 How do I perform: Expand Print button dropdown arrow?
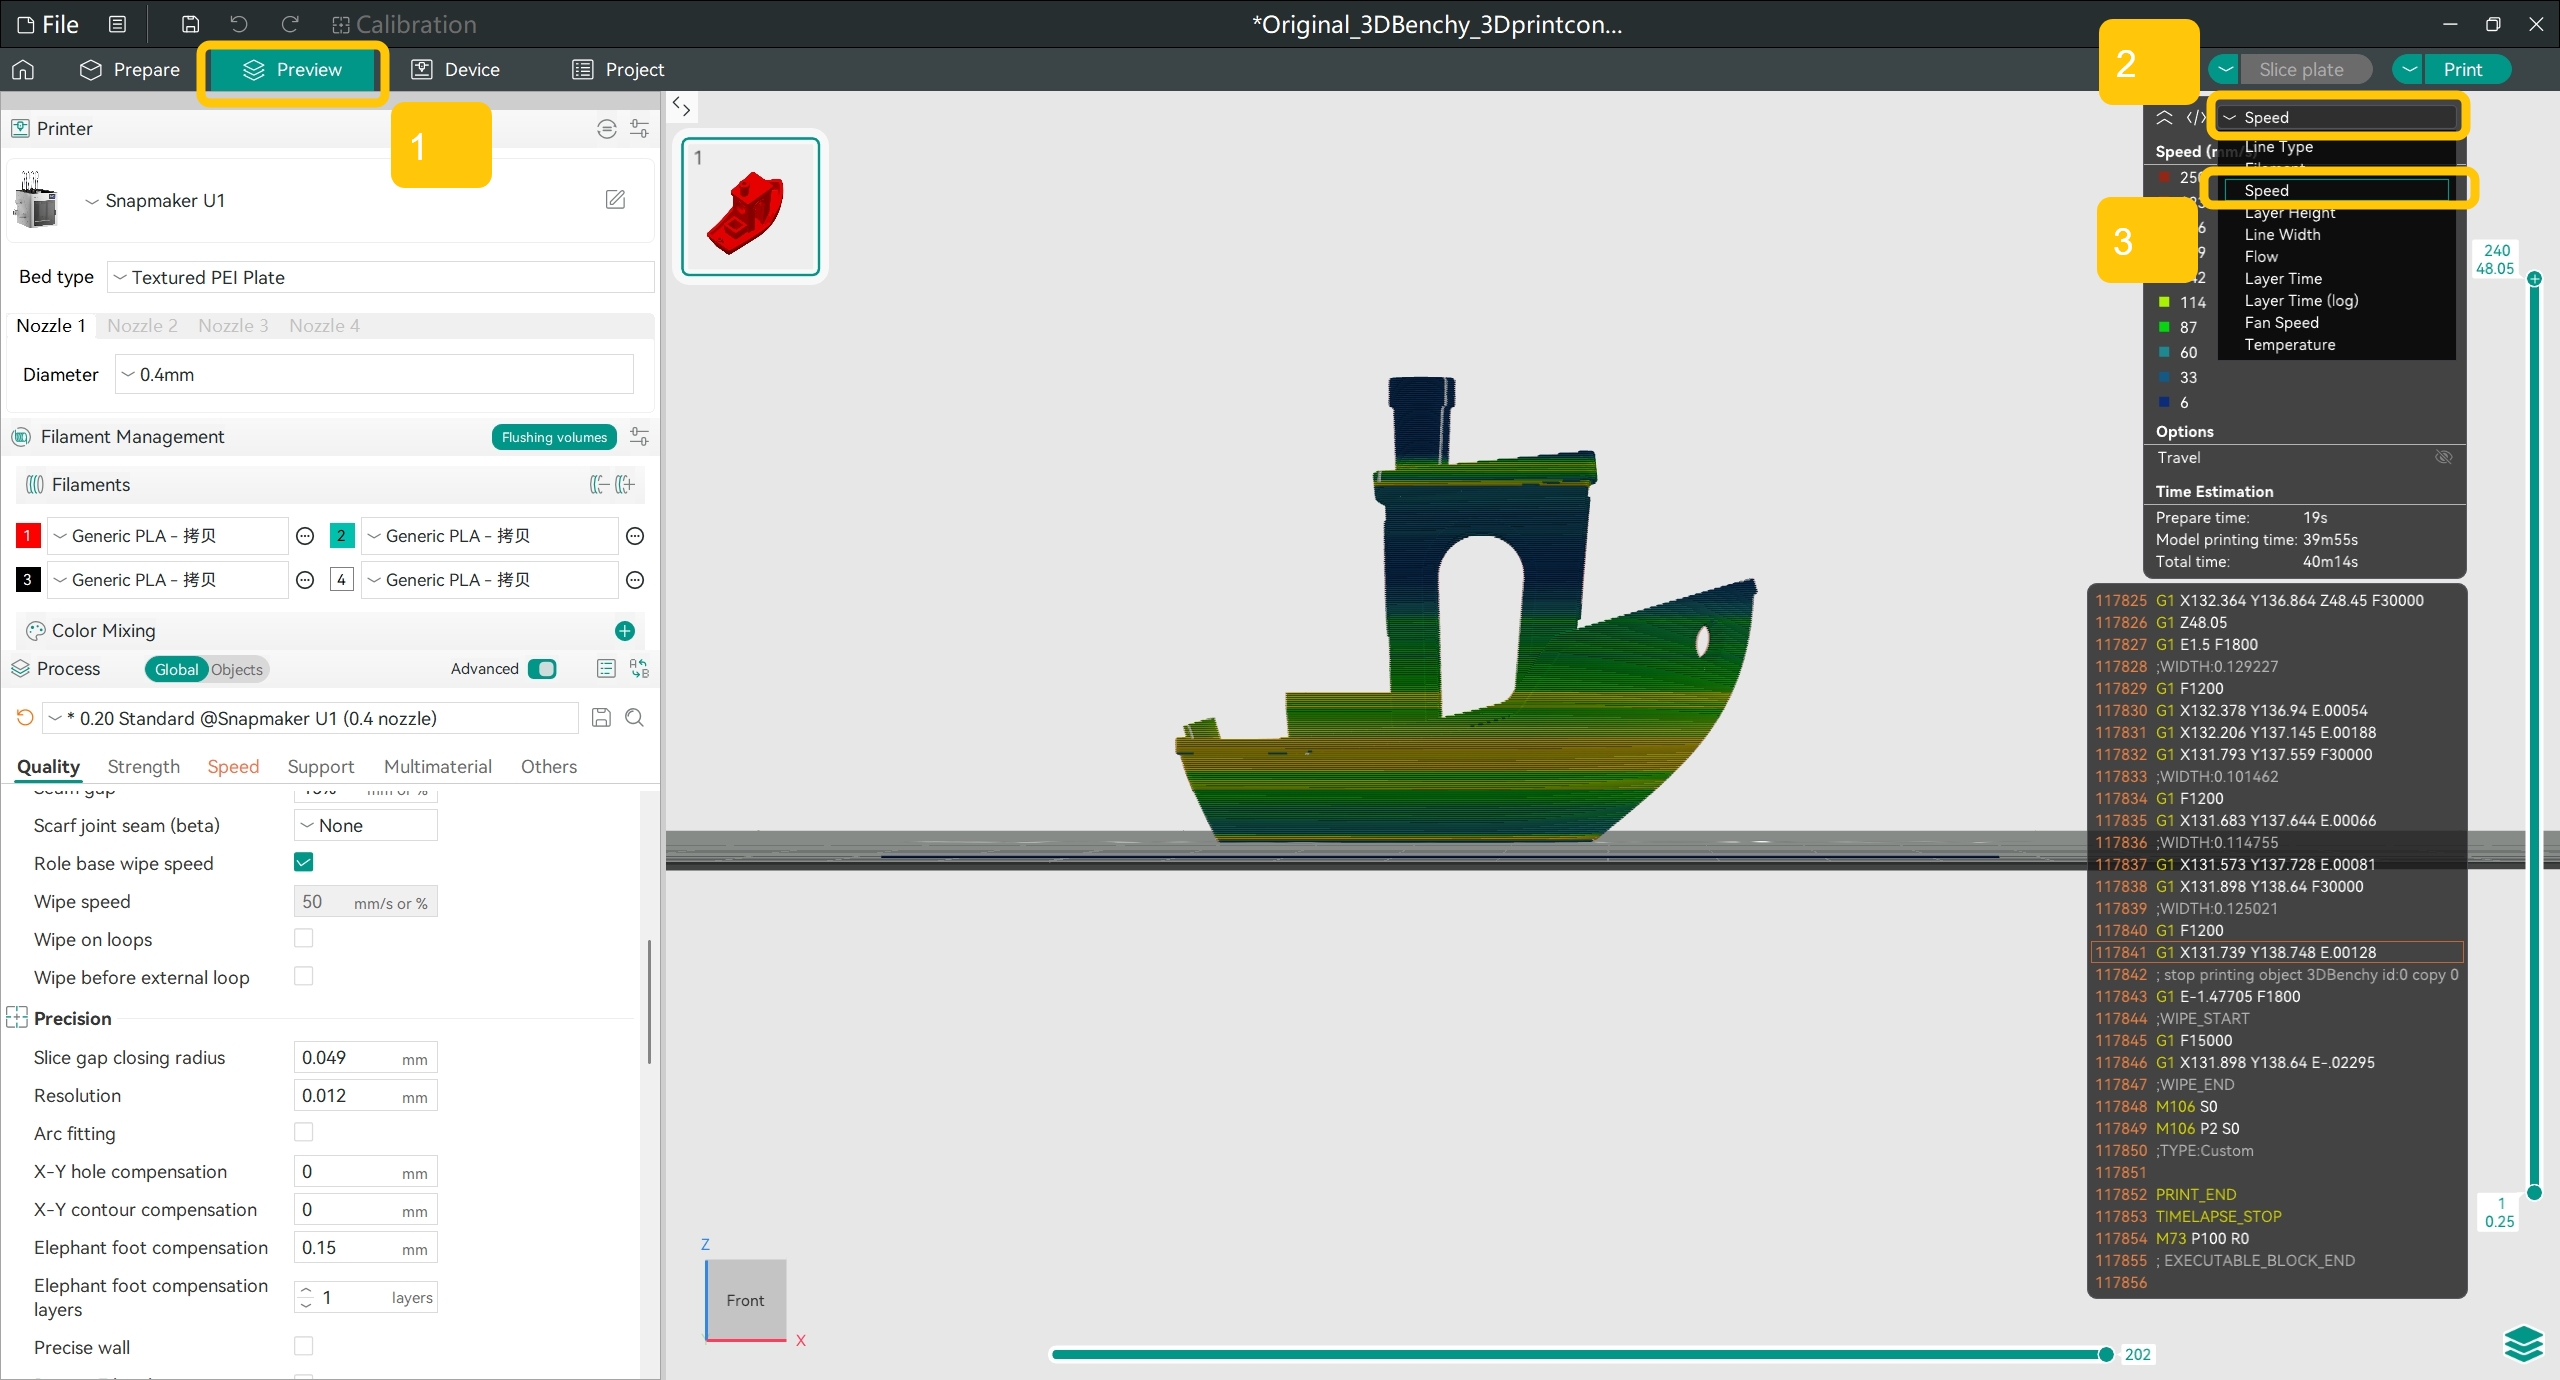[x=2409, y=69]
